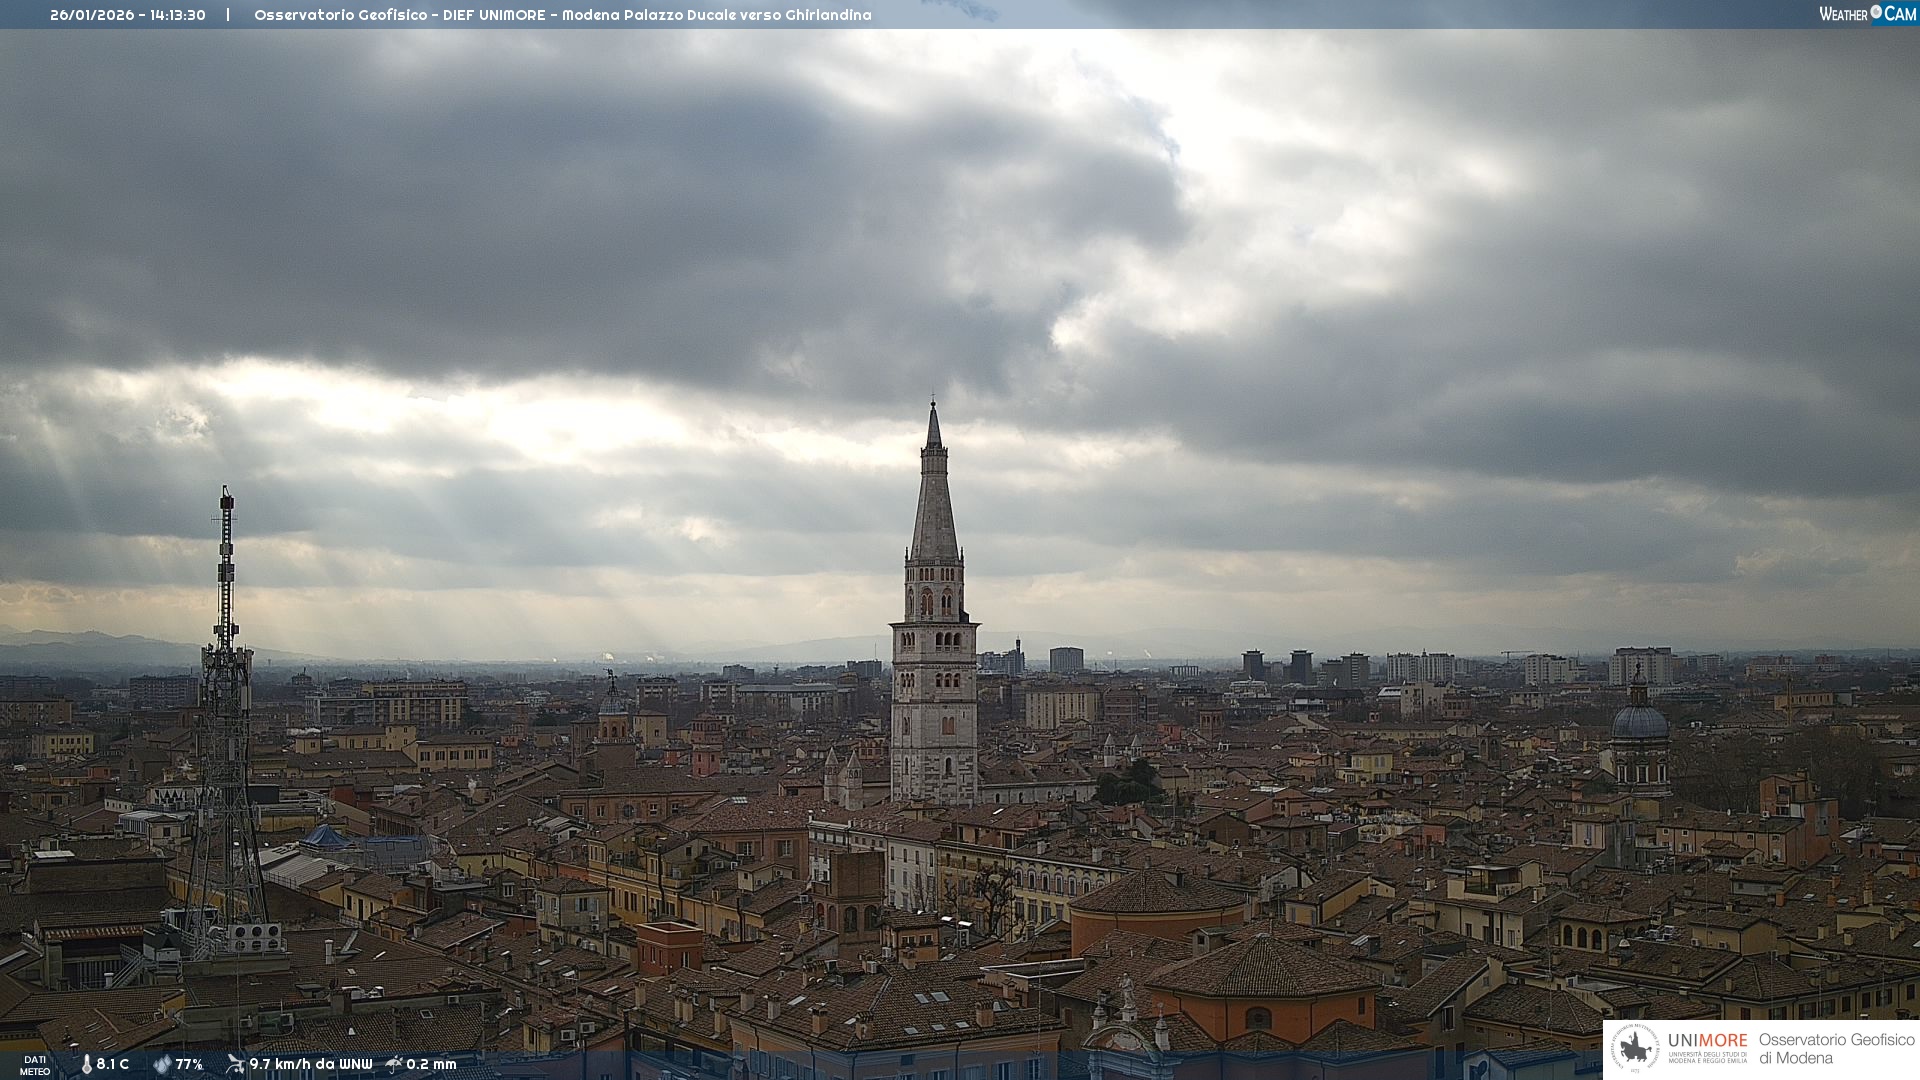Click Università degli Studi subtitle text

1707,1057
